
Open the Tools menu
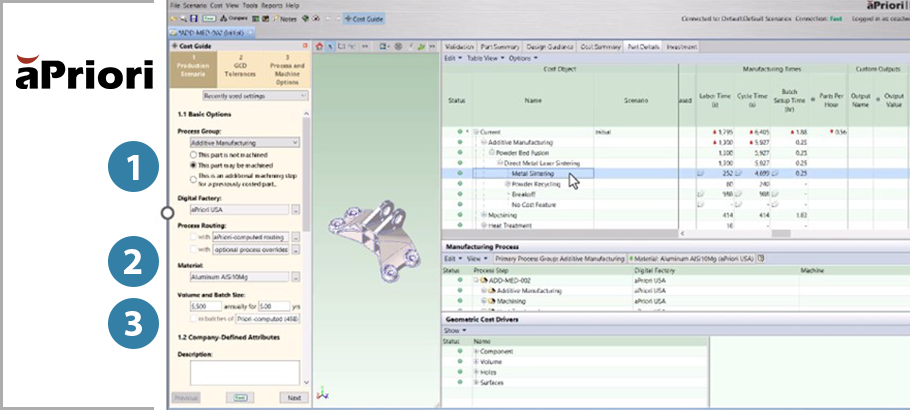(x=250, y=5)
